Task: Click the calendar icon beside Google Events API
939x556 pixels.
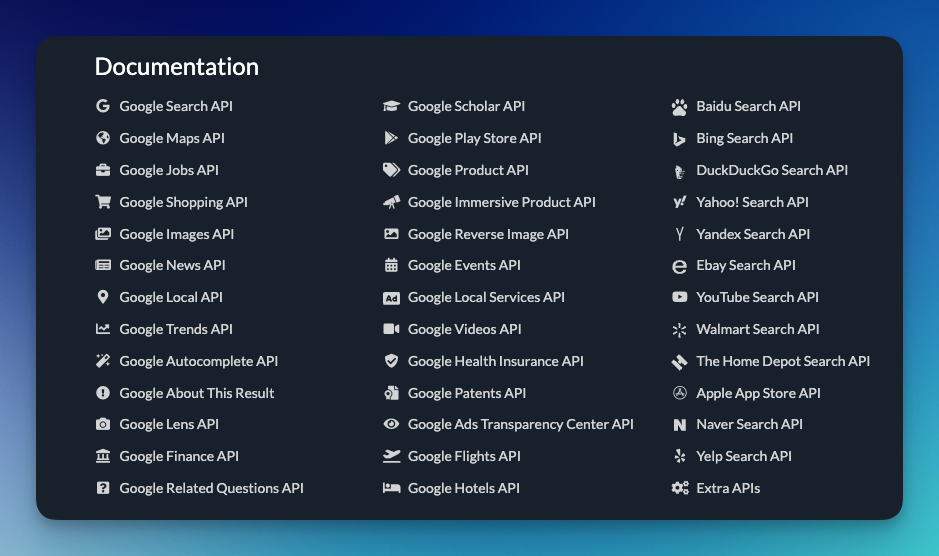Action: 391,265
